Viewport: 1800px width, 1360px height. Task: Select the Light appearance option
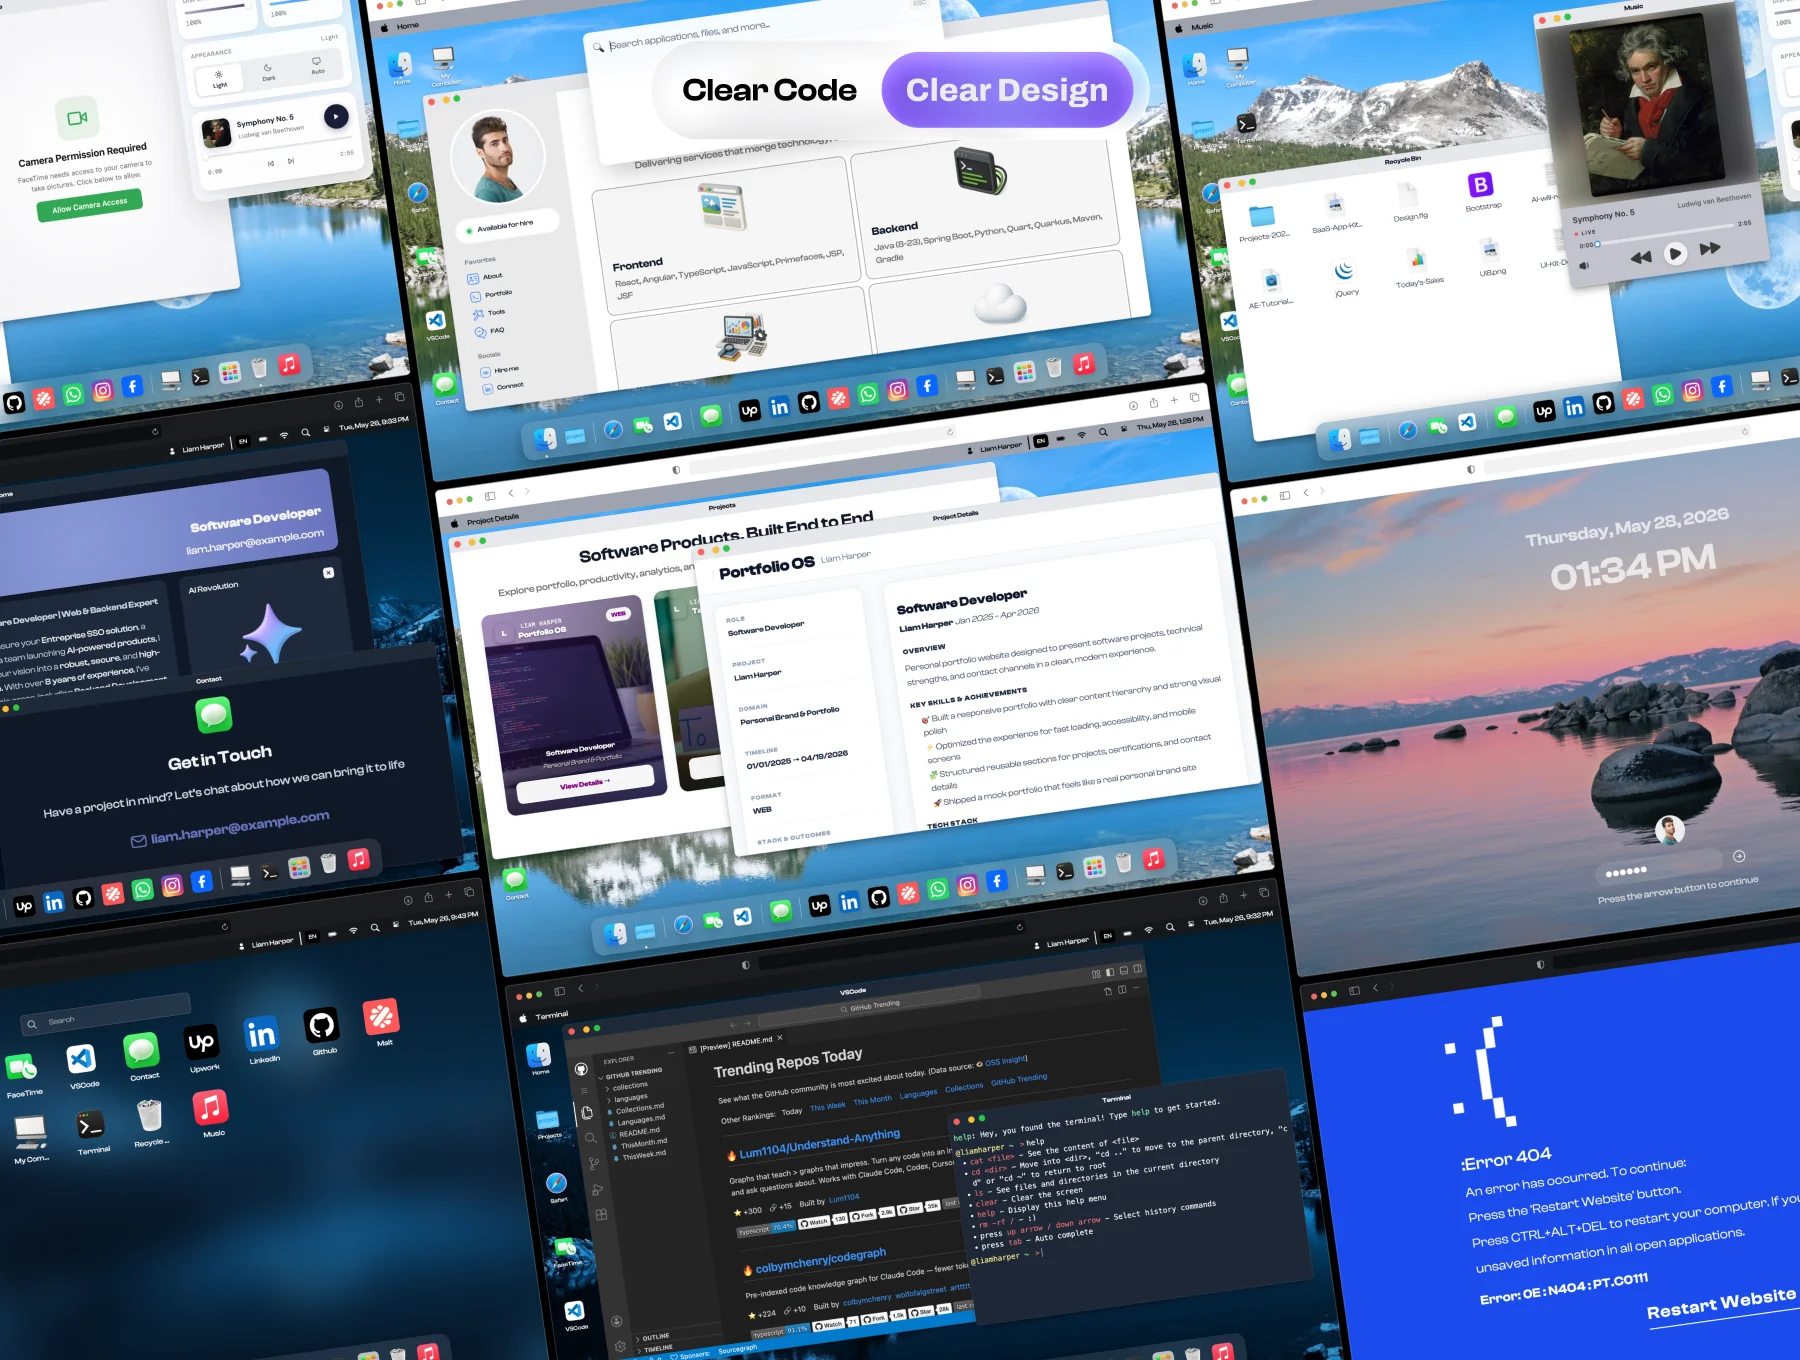pos(219,79)
